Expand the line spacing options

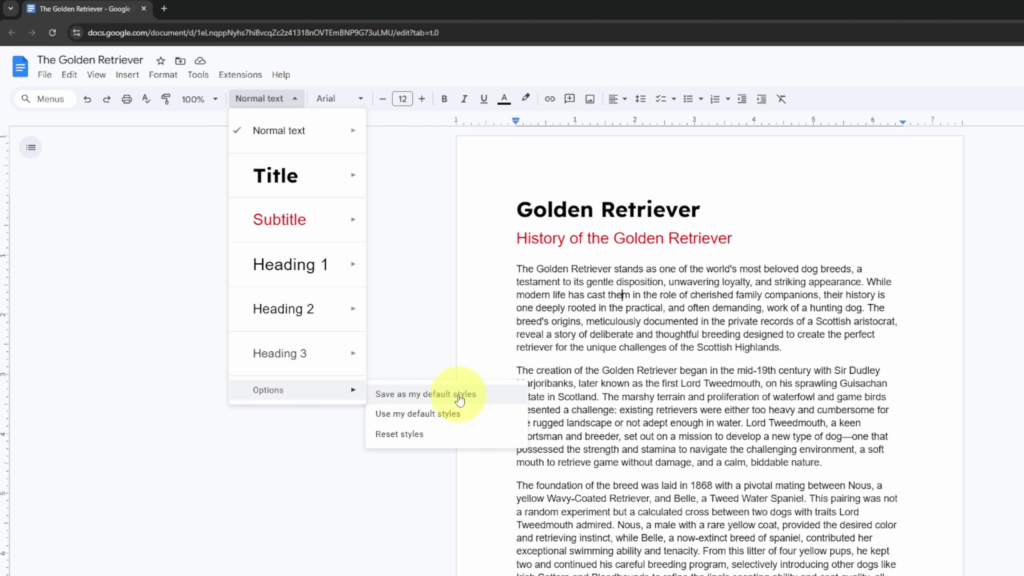(641, 98)
